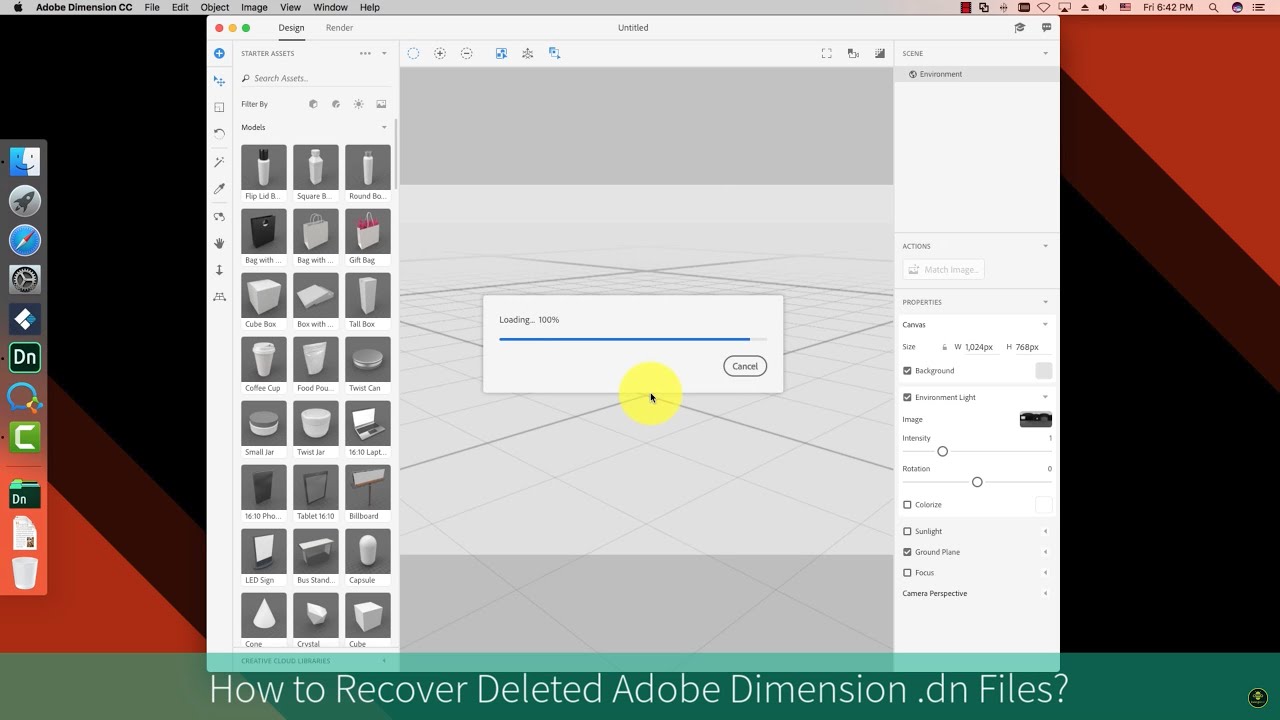Select the Pan hand tool

tap(219, 243)
